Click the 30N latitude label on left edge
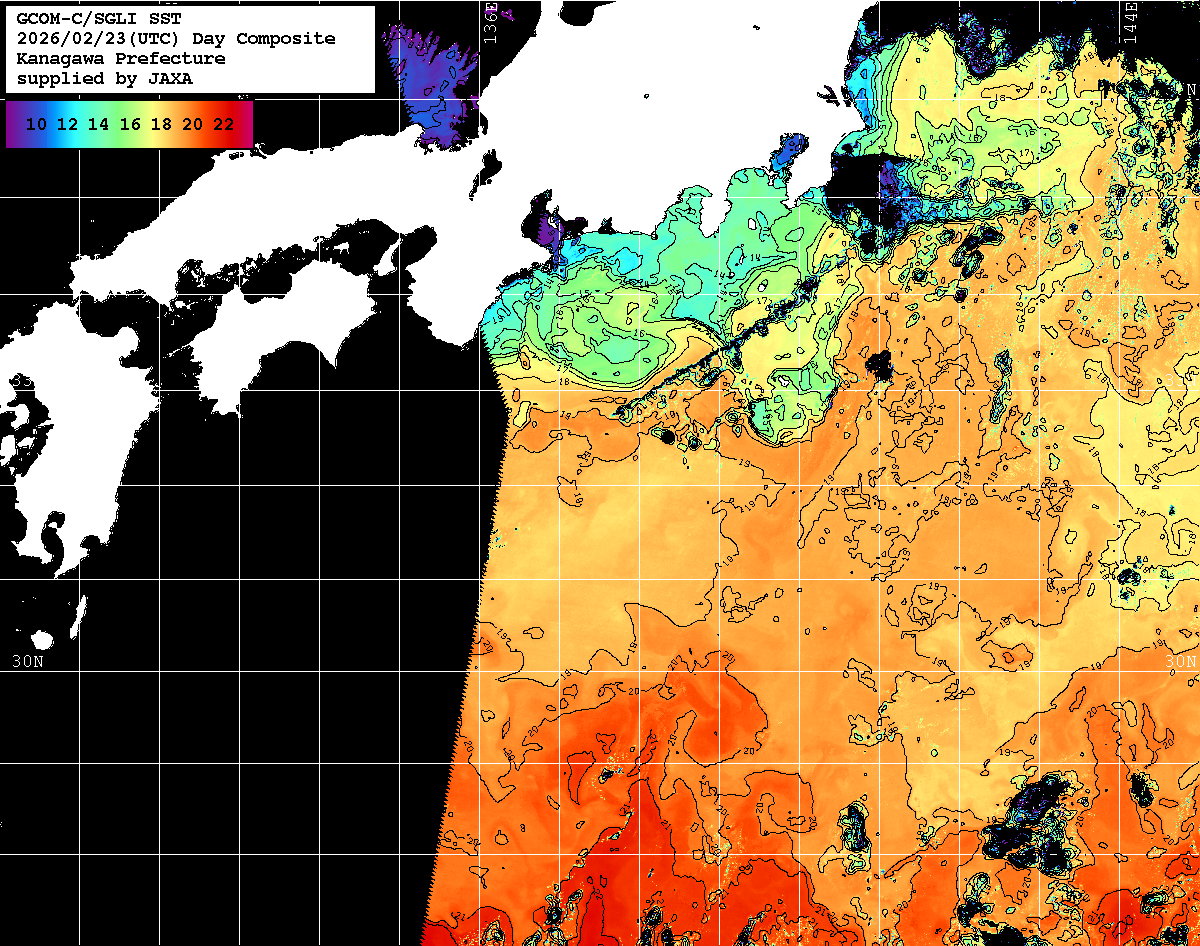This screenshot has height=946, width=1200. (x=27, y=661)
